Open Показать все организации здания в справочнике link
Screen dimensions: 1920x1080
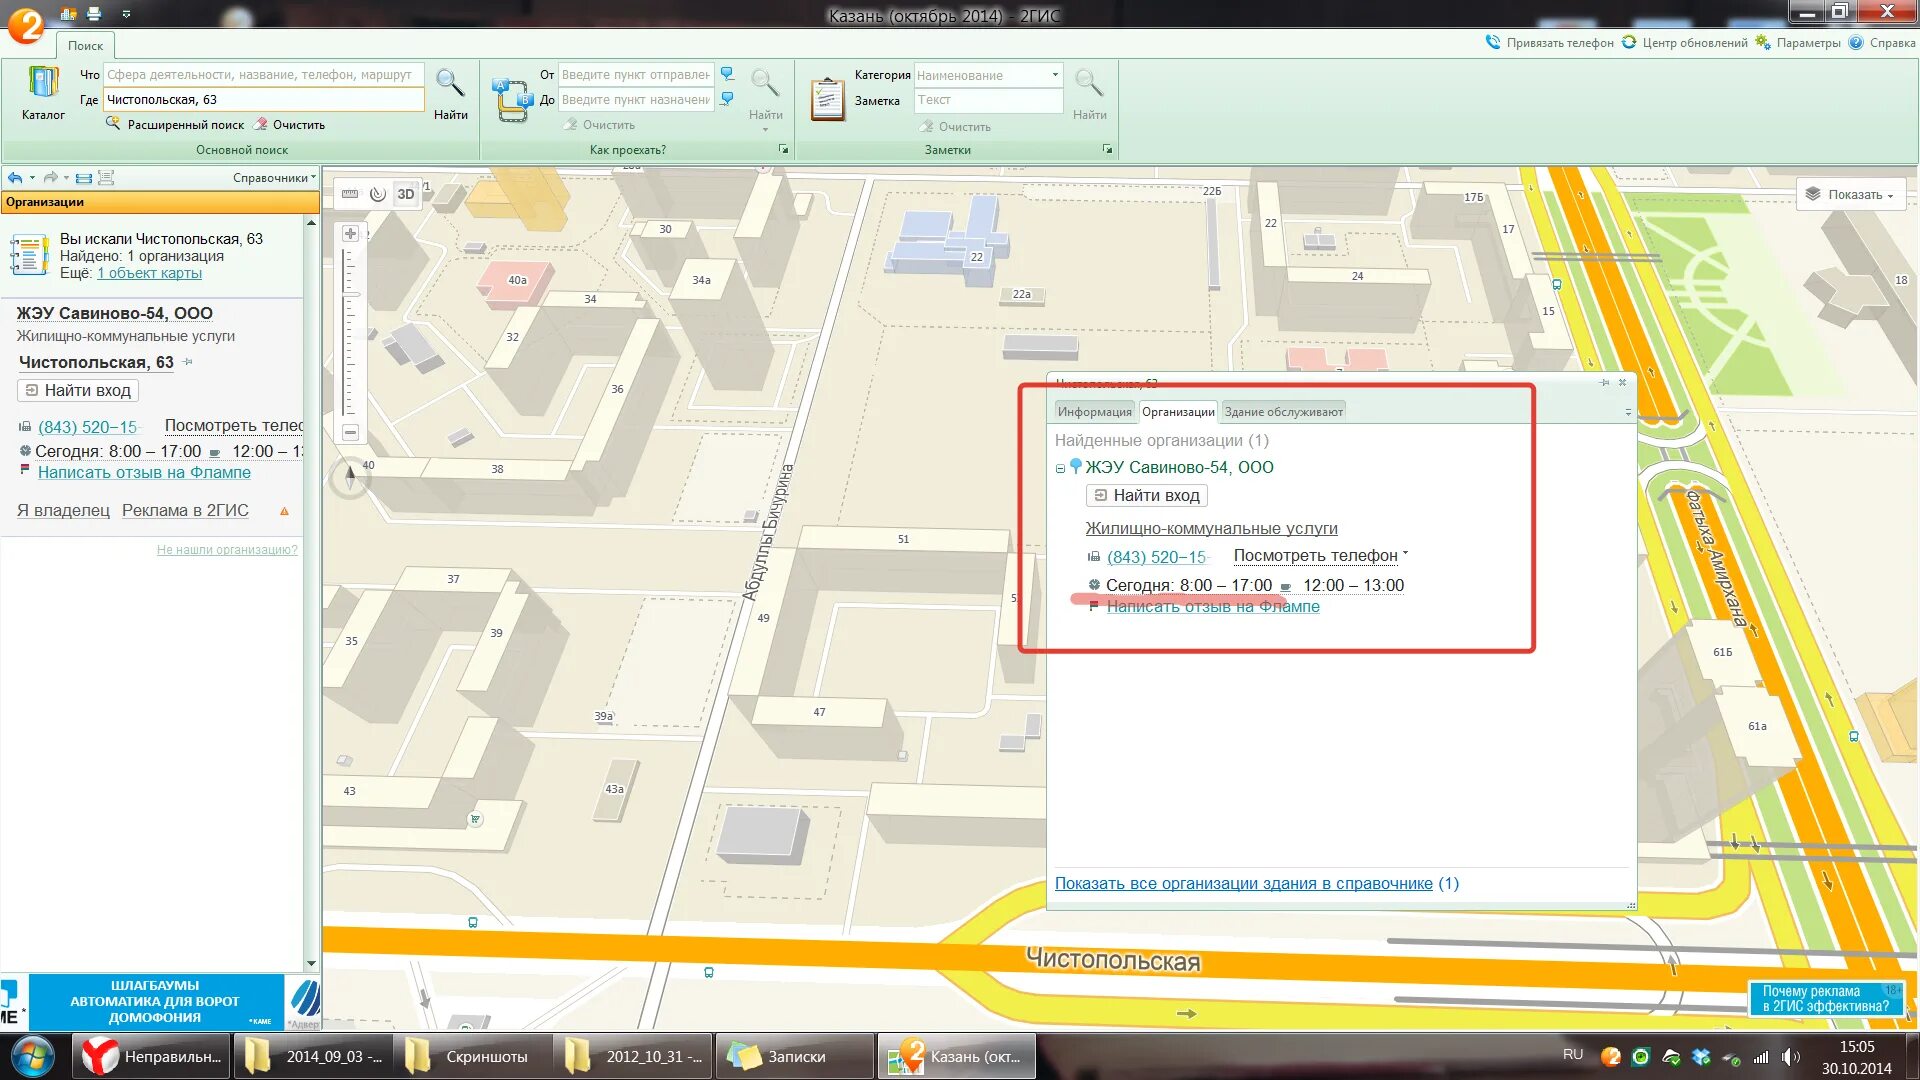[x=1243, y=884]
